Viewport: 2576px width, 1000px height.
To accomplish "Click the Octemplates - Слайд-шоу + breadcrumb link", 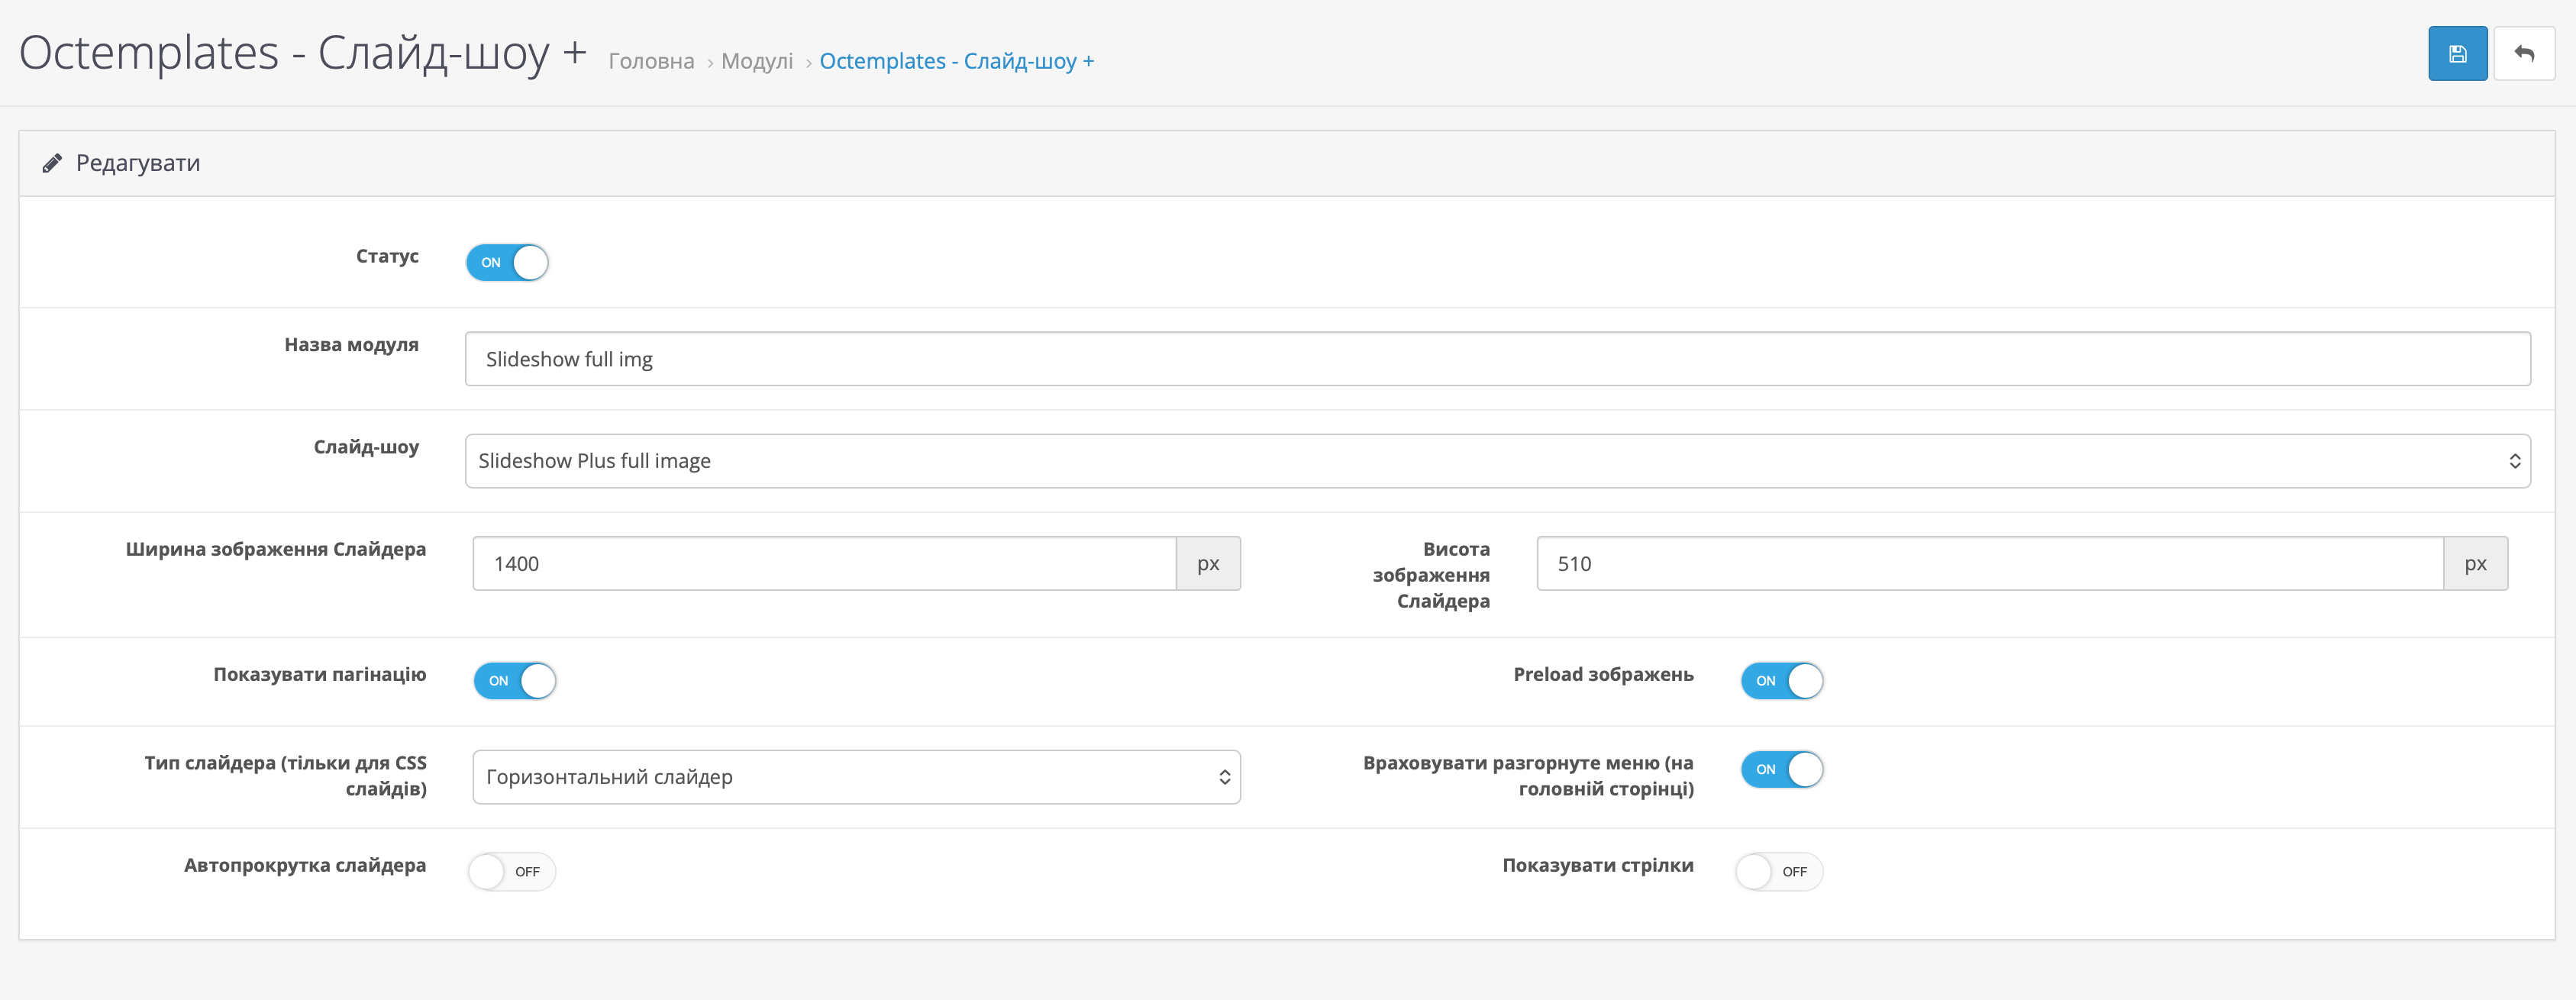I will click(956, 62).
